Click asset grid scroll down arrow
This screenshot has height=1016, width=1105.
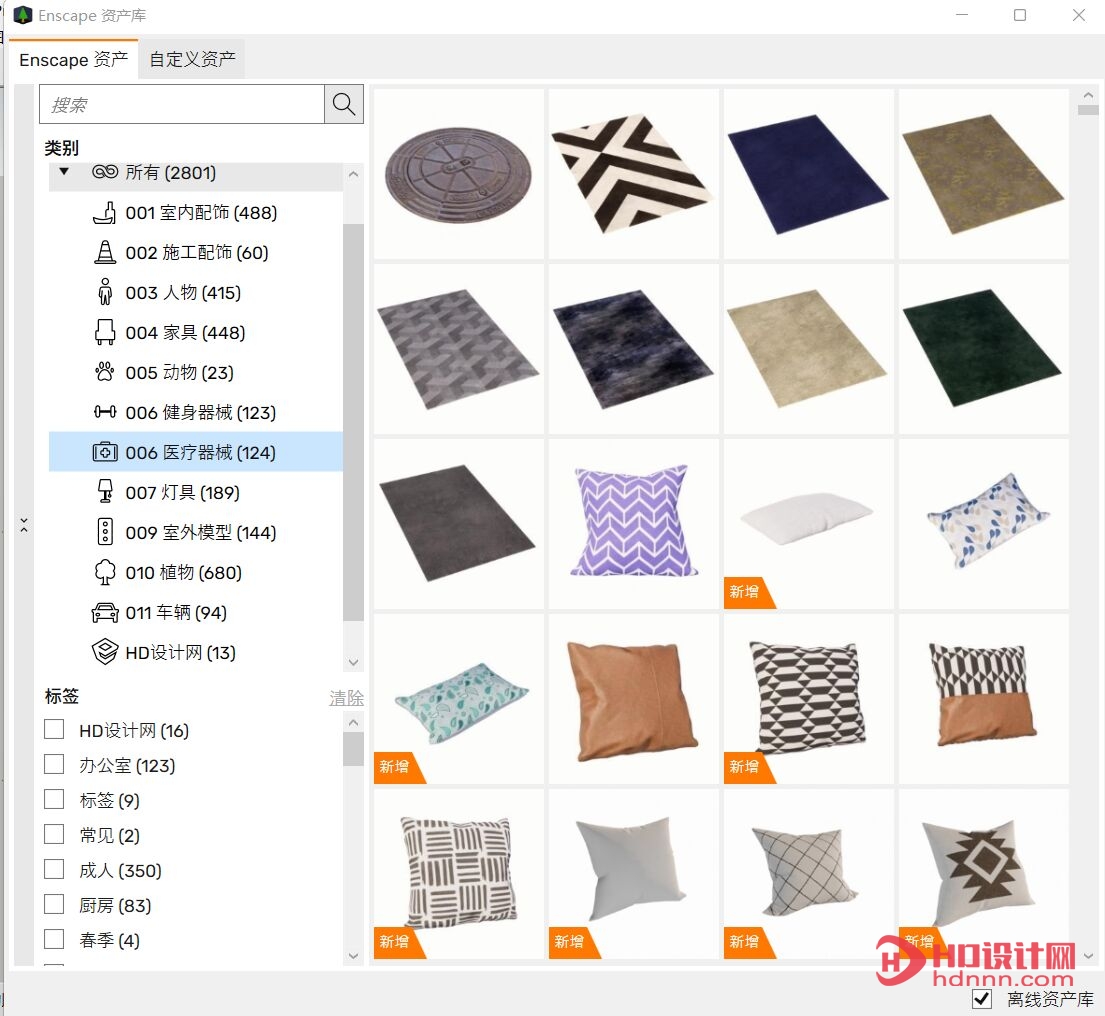click(x=1088, y=956)
